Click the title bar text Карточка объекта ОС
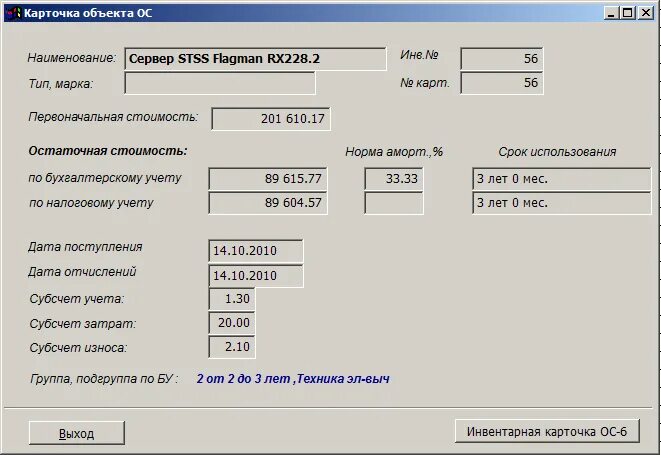Screen dimensions: 661x455 coord(88,13)
